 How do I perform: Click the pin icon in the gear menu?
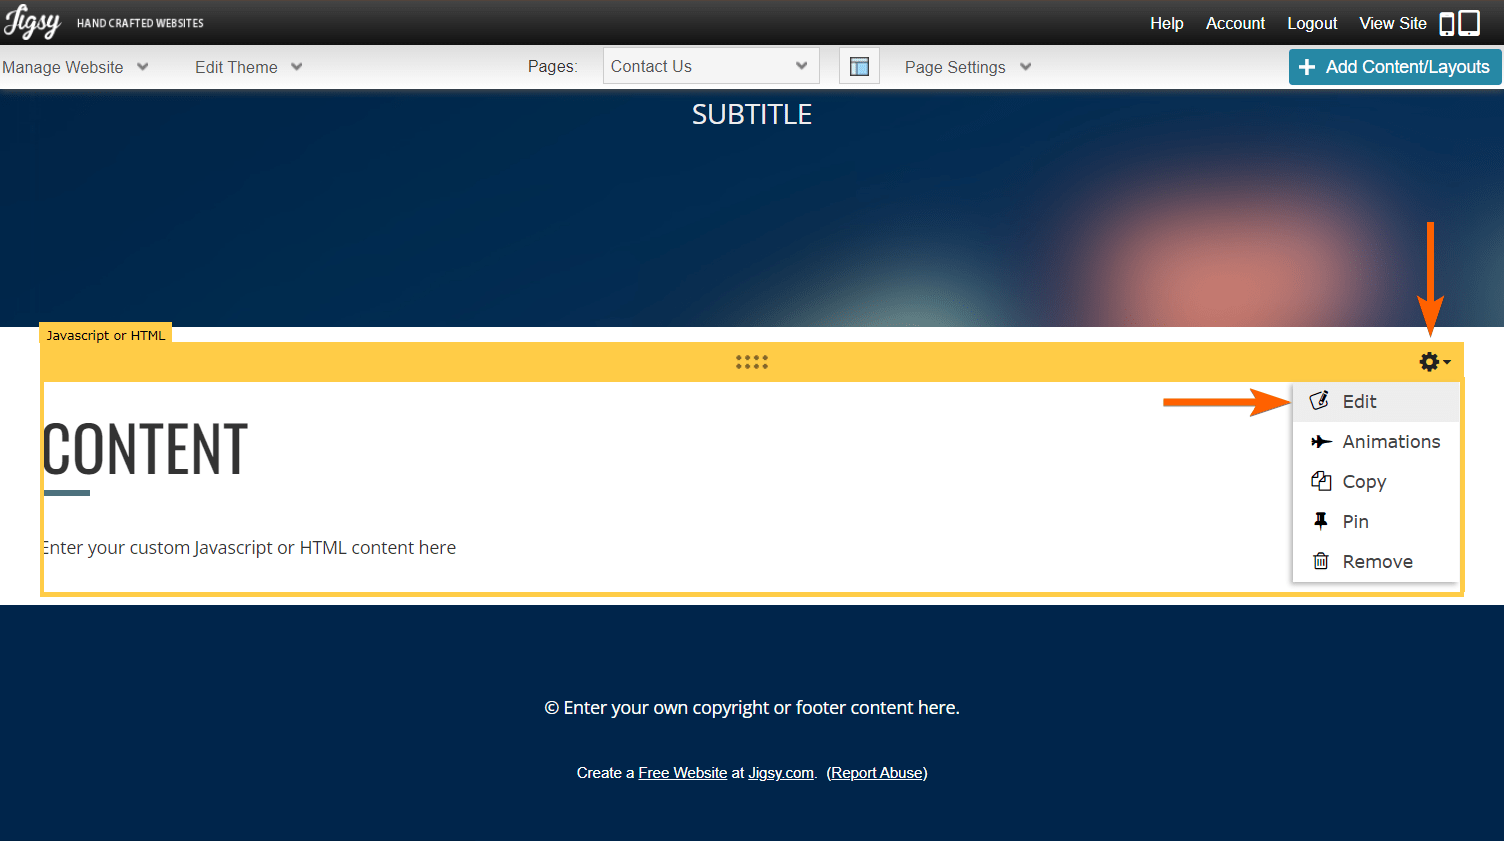tap(1320, 521)
